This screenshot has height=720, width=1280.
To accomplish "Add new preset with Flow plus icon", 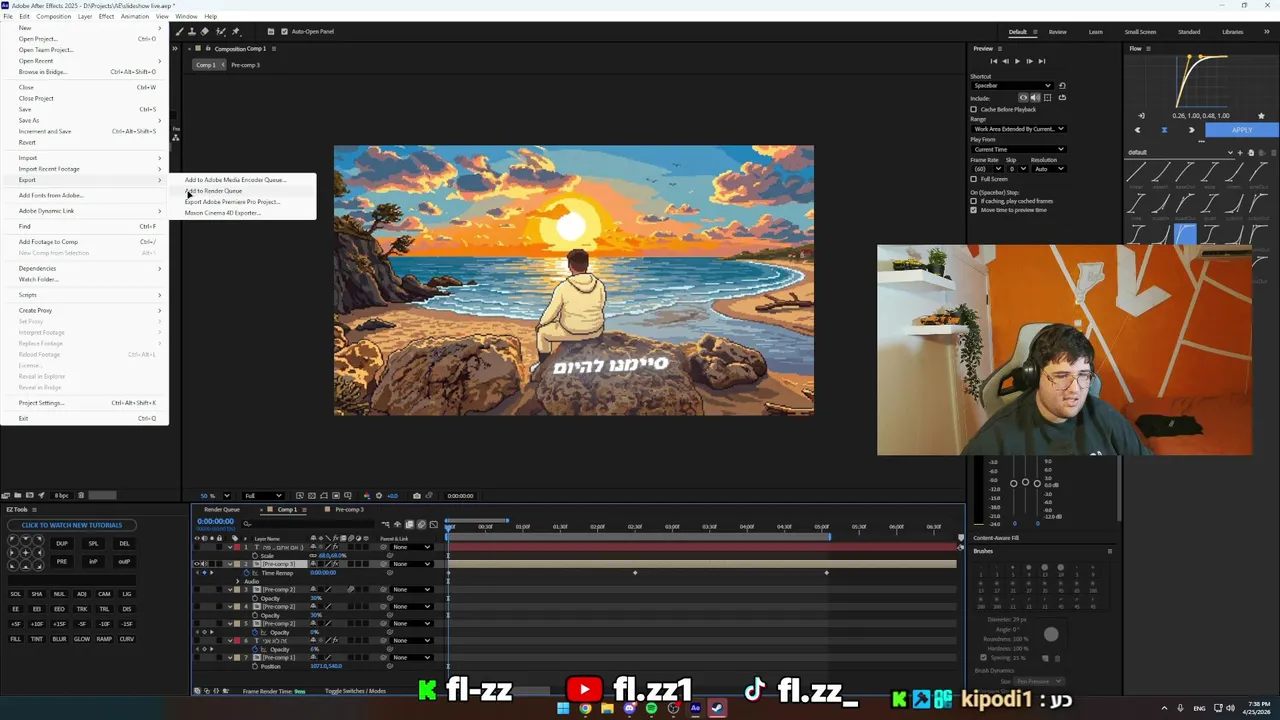I will pyautogui.click(x=1240, y=152).
